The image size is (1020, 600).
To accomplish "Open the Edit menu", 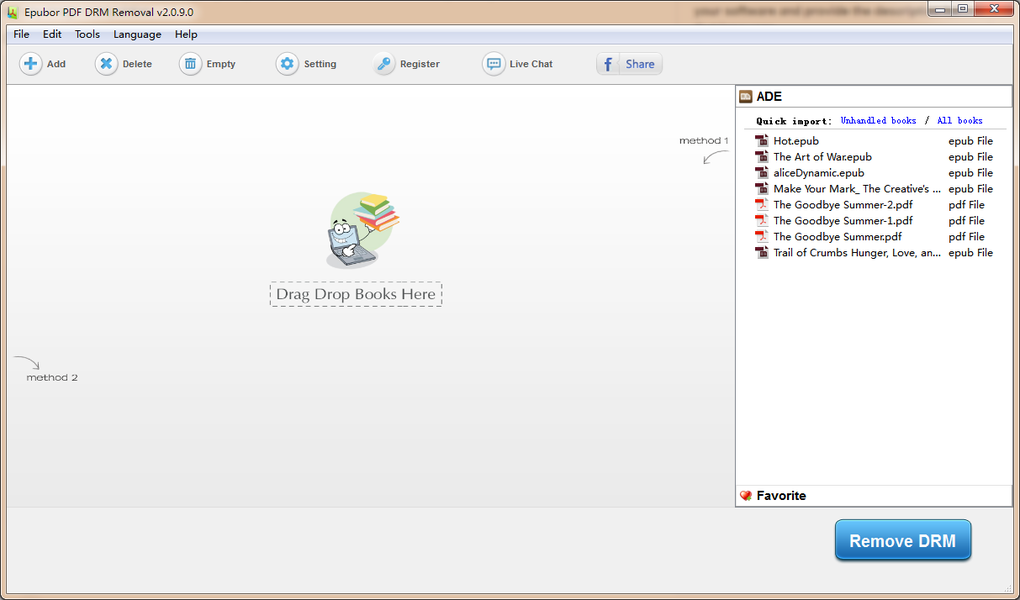I will coord(52,34).
